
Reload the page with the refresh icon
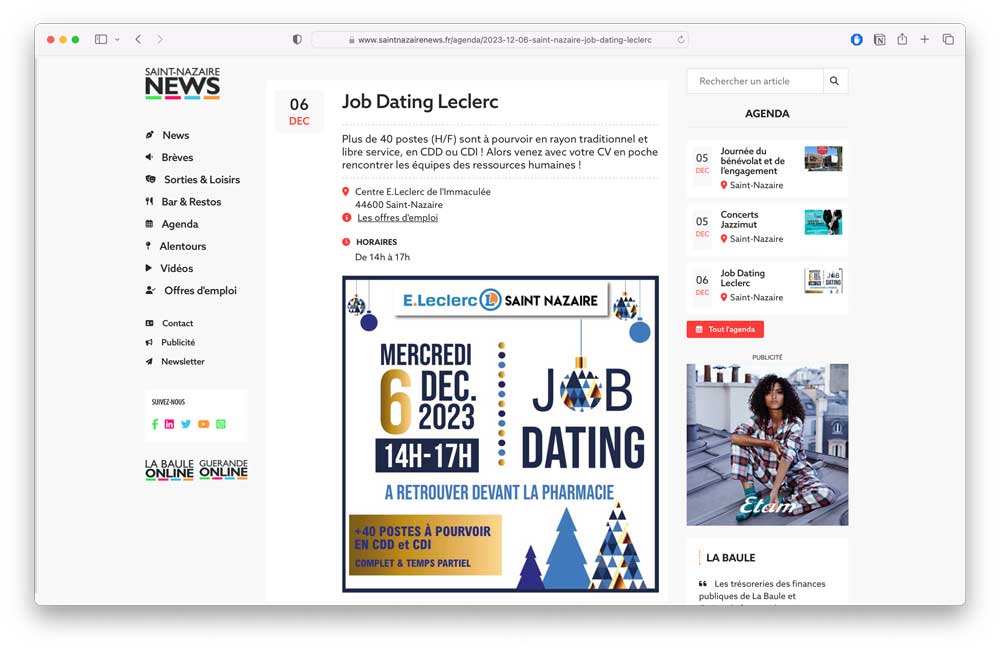pyautogui.click(x=681, y=40)
